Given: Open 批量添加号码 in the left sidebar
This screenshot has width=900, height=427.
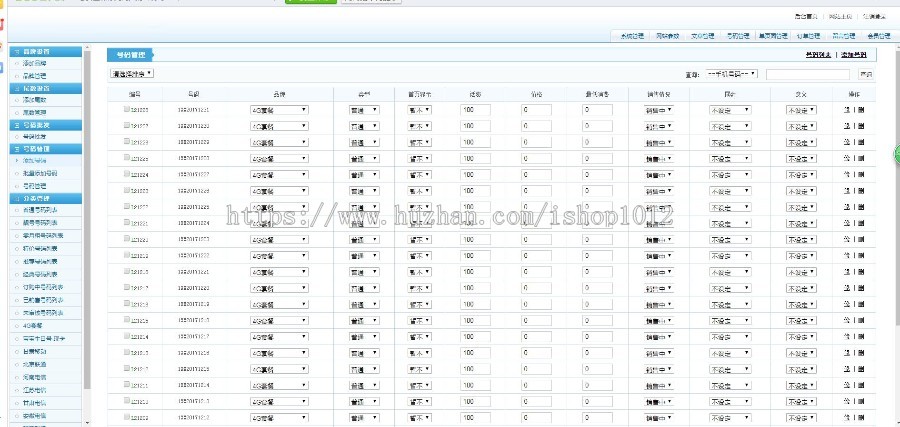Looking at the screenshot, I should 40,173.
